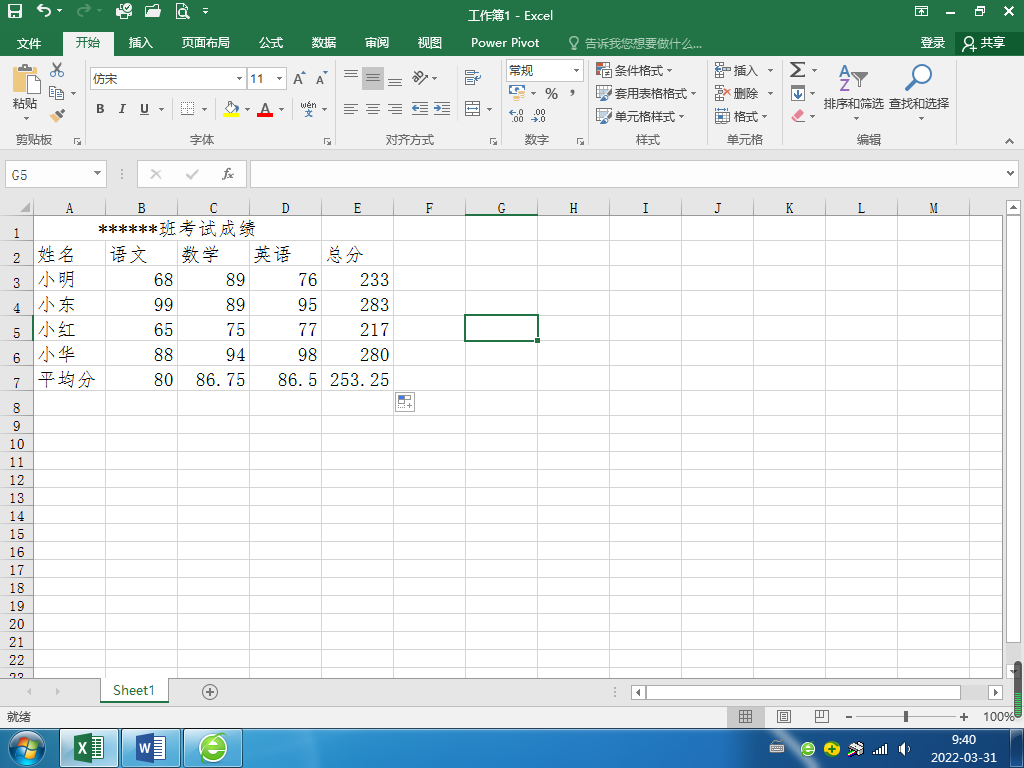Switch to the 页面布局 tab
1024x768 pixels.
[x=206, y=43]
